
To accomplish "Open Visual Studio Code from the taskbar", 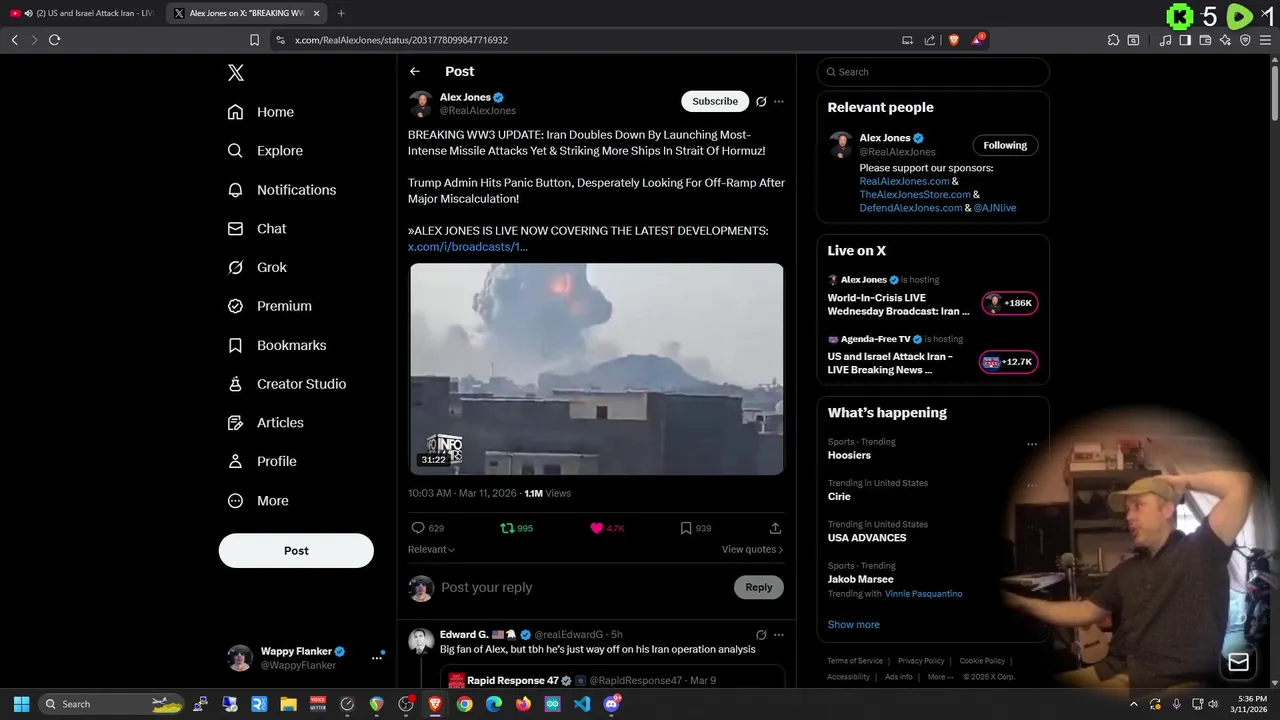I will click(582, 704).
